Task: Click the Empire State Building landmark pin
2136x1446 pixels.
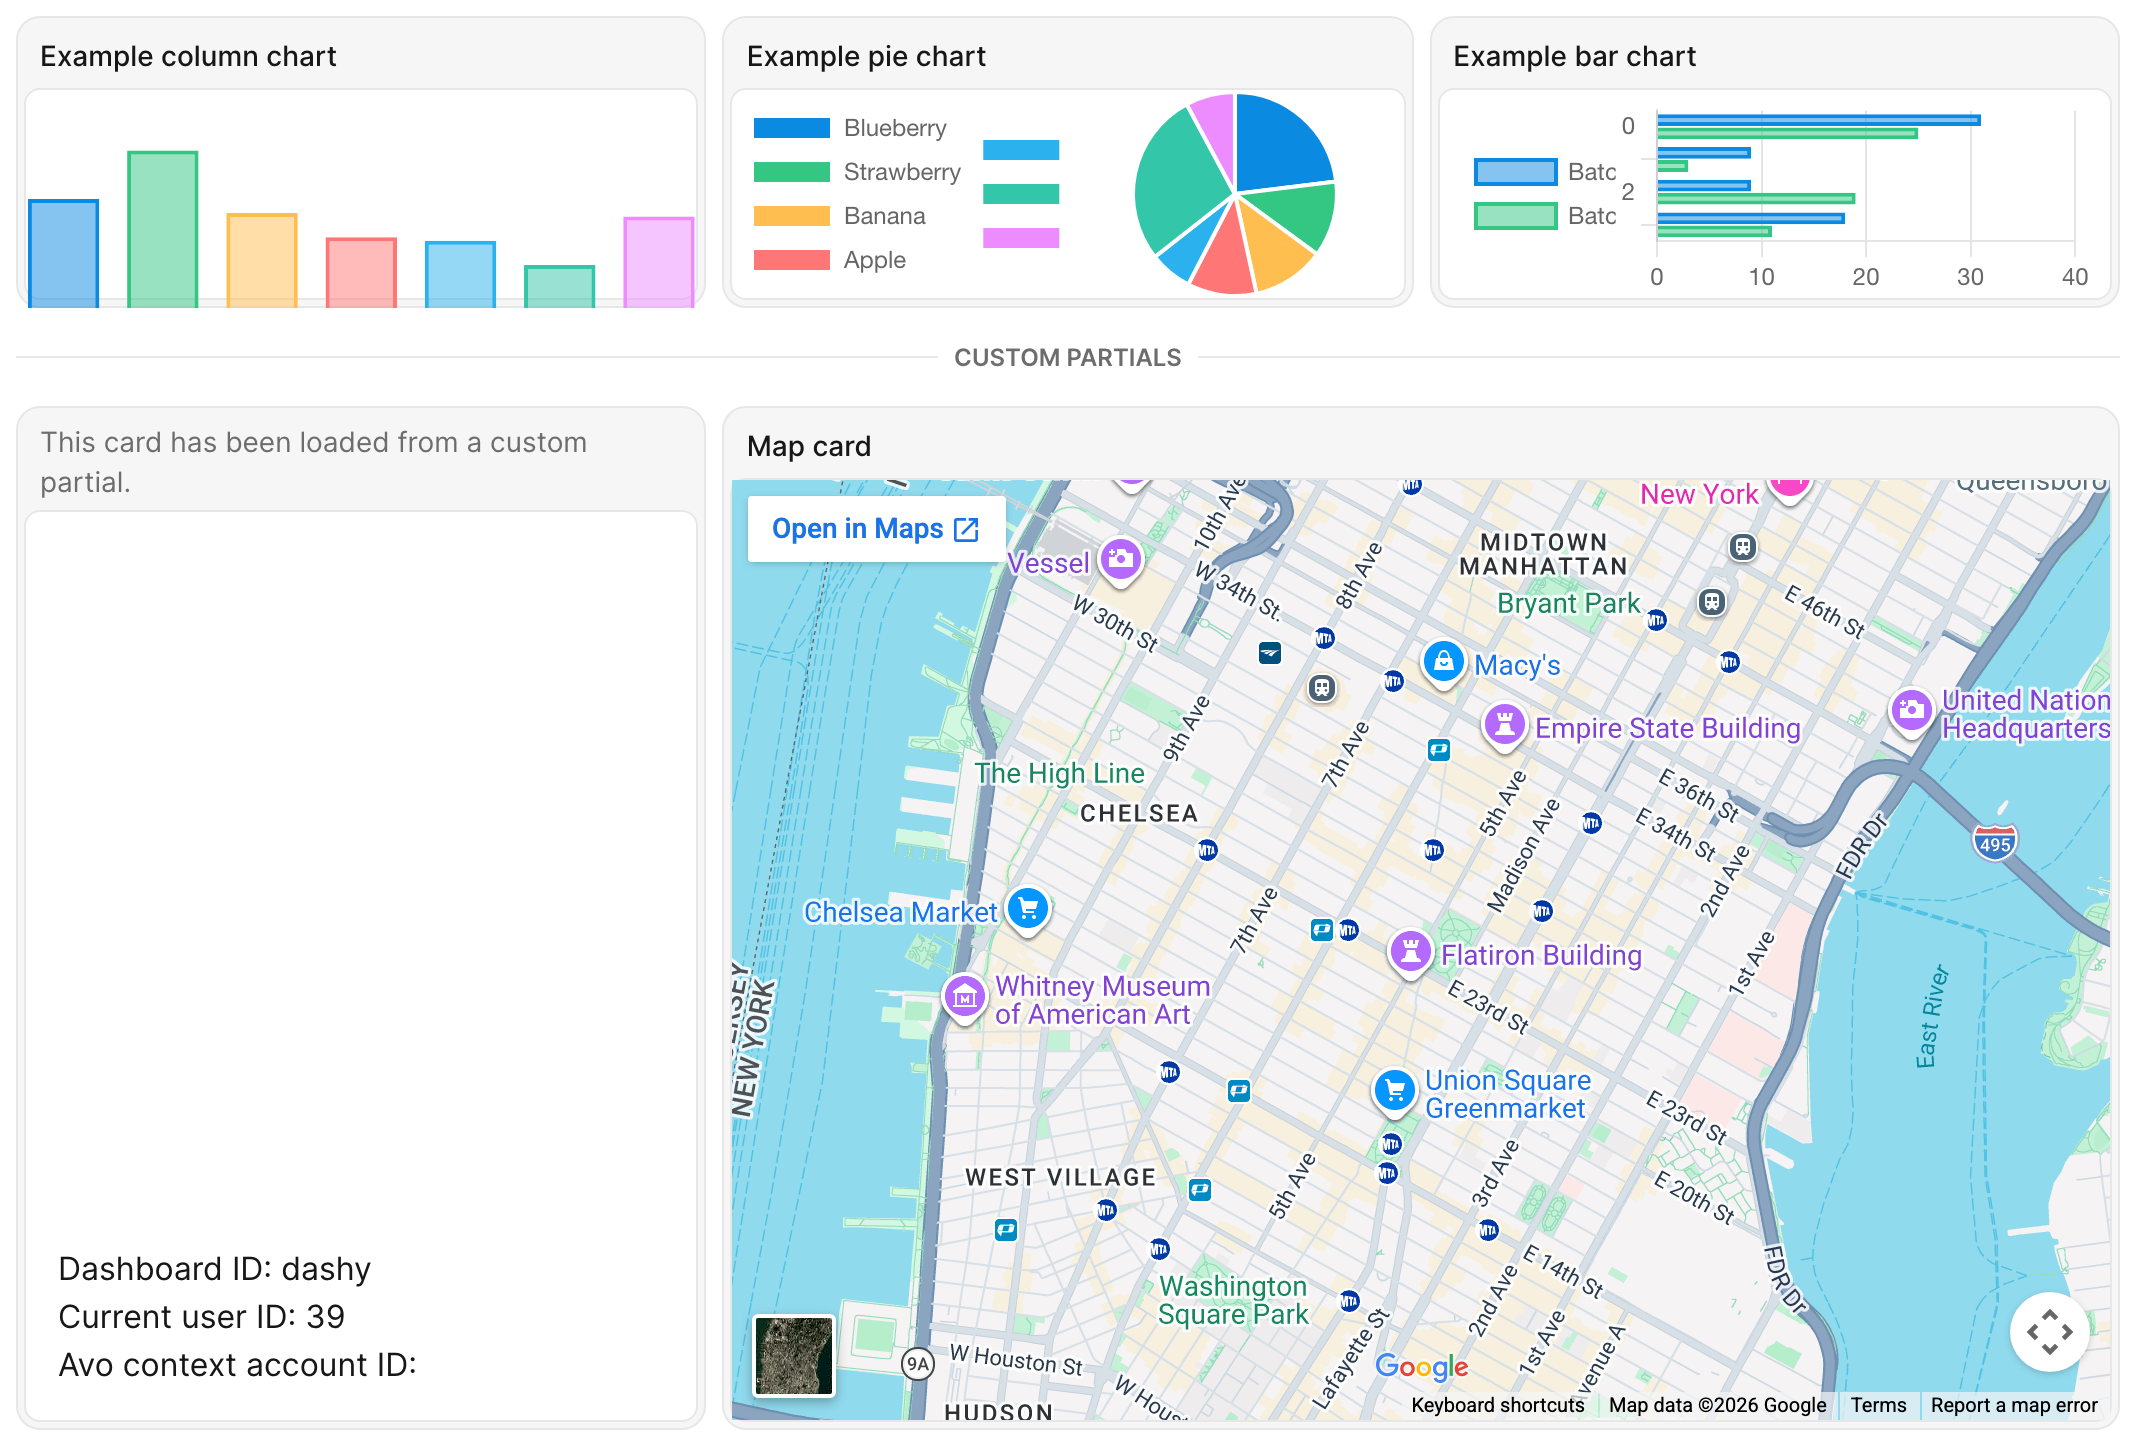Action: [x=1505, y=725]
